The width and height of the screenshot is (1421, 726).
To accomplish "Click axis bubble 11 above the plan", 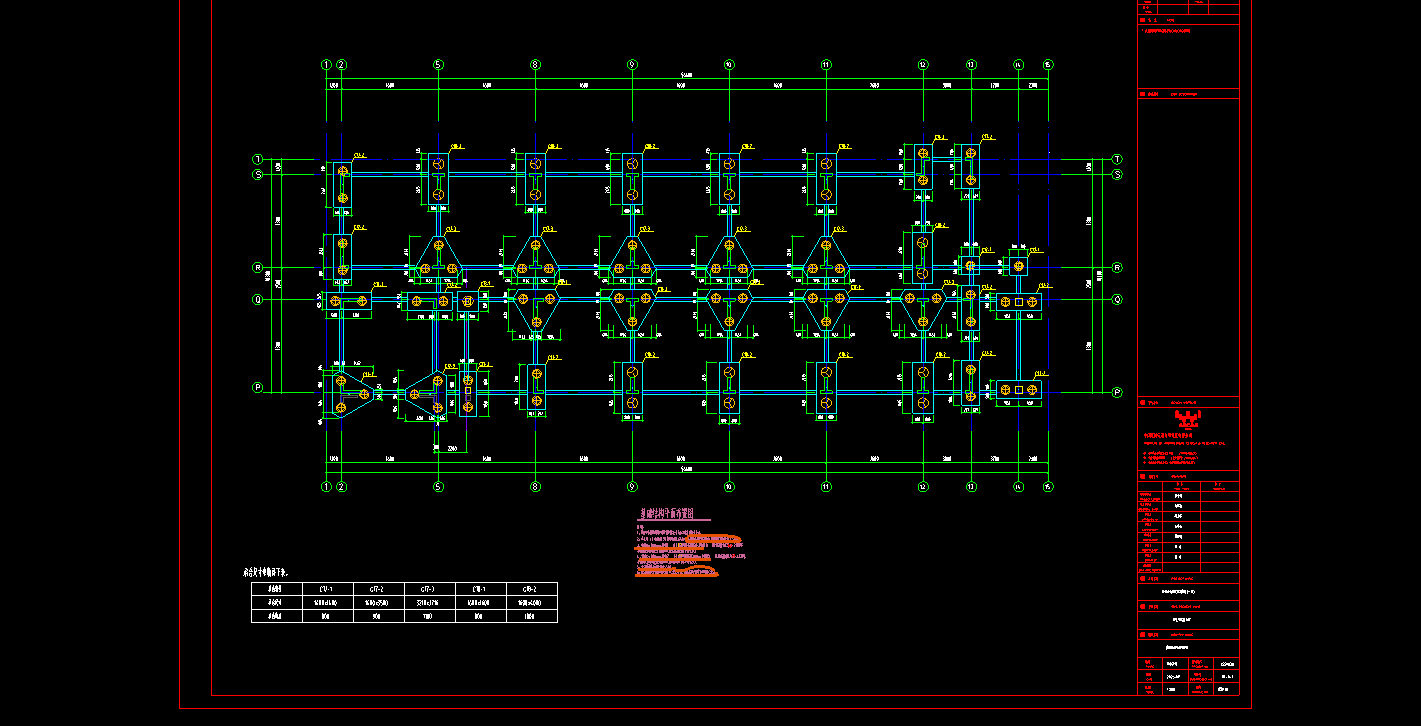I will pos(826,65).
